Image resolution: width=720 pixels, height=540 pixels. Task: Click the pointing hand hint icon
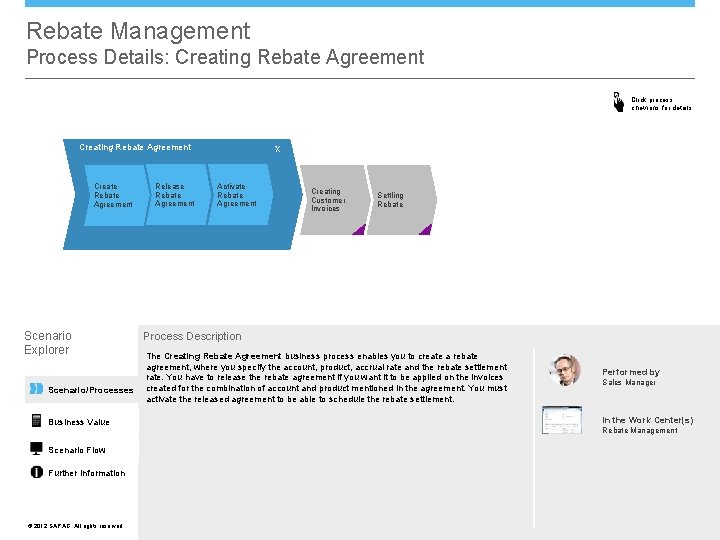pyautogui.click(x=619, y=102)
